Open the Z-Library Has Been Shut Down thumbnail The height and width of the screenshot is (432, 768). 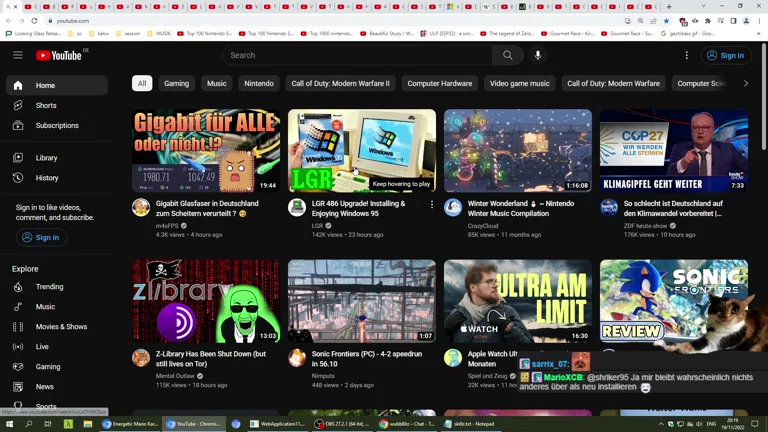pos(206,301)
